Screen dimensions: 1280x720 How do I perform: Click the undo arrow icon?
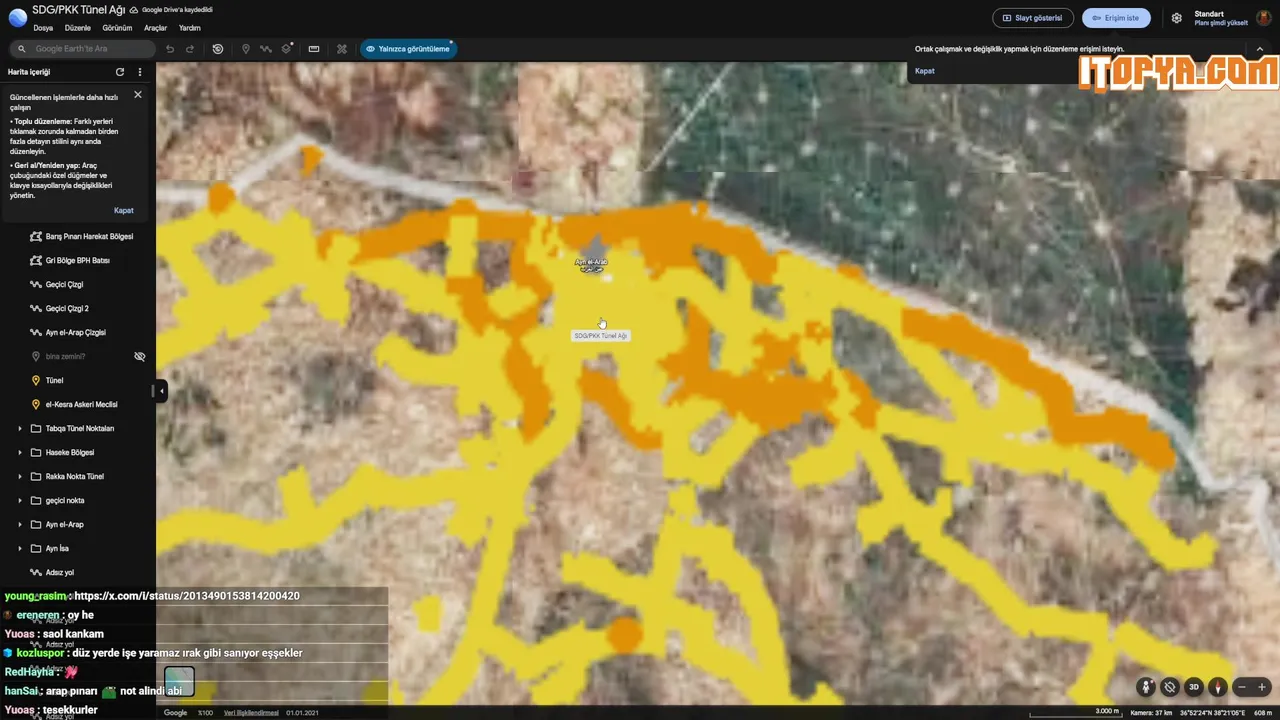point(170,49)
